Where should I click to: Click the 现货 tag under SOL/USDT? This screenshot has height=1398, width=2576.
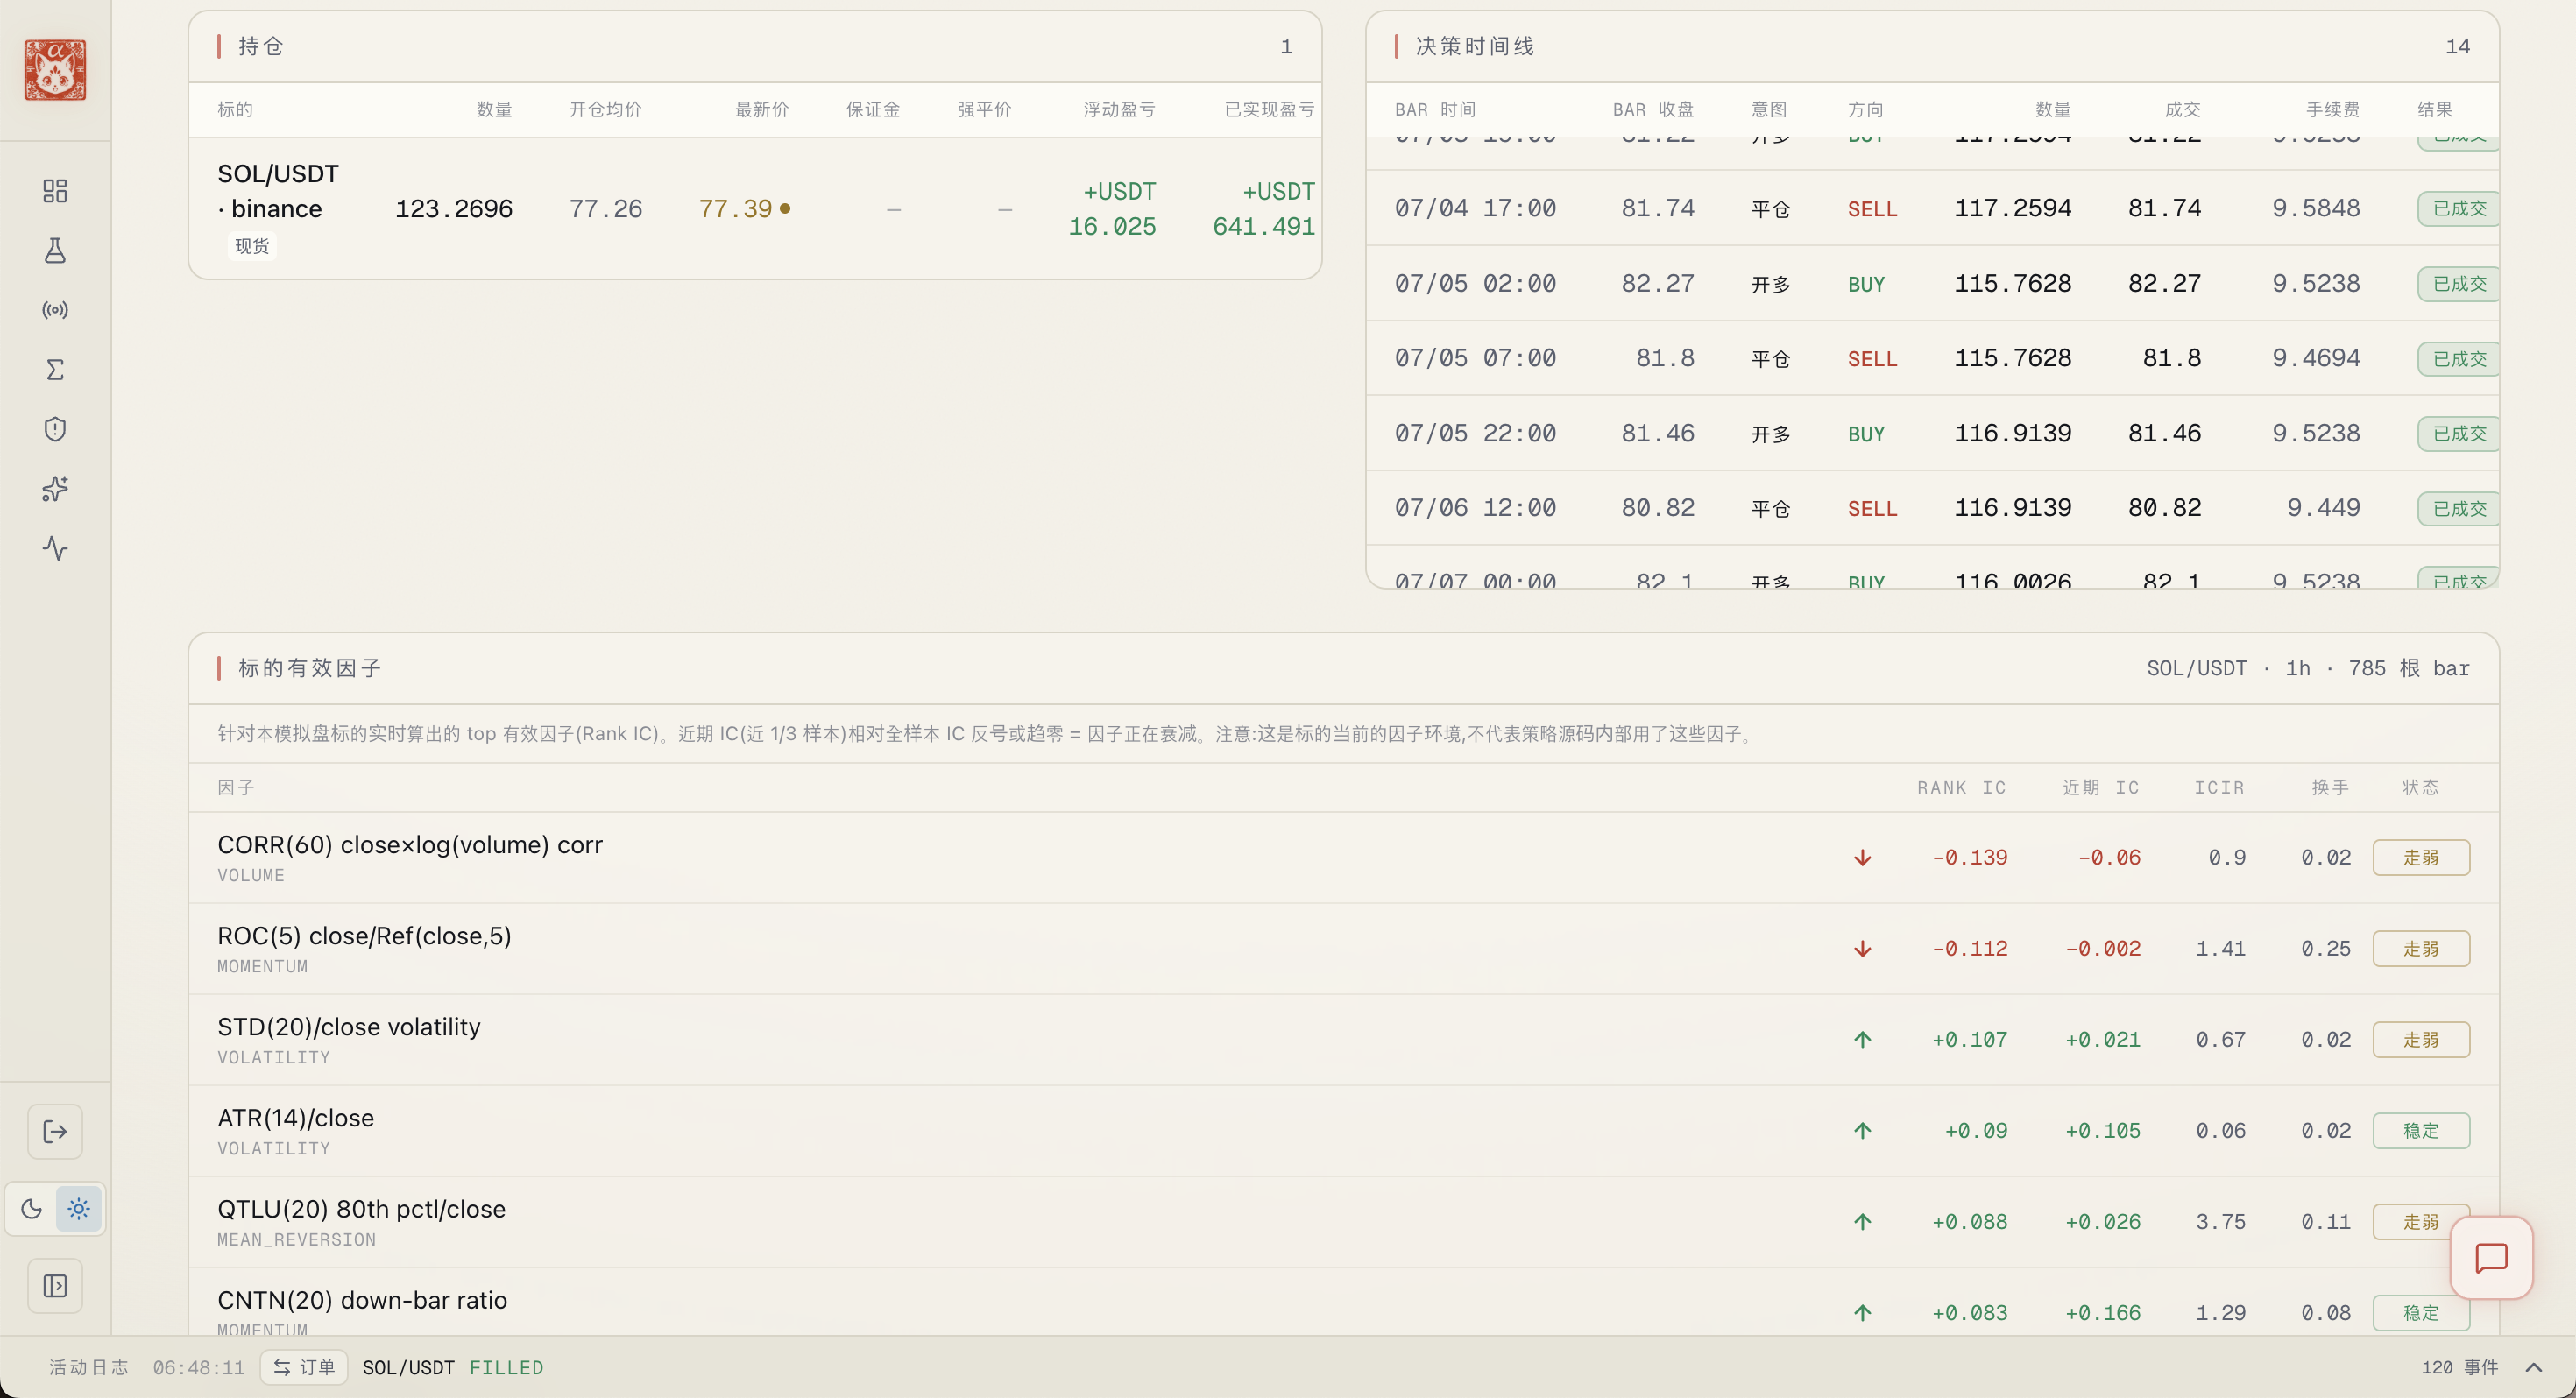252,246
